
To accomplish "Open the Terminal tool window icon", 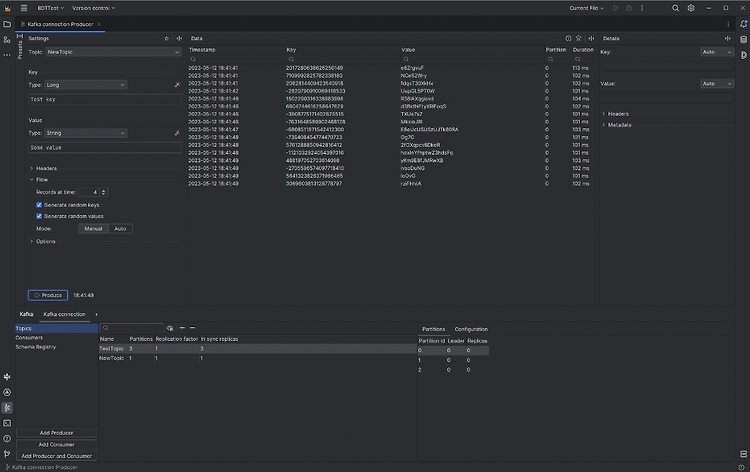I will pyautogui.click(x=7, y=423).
